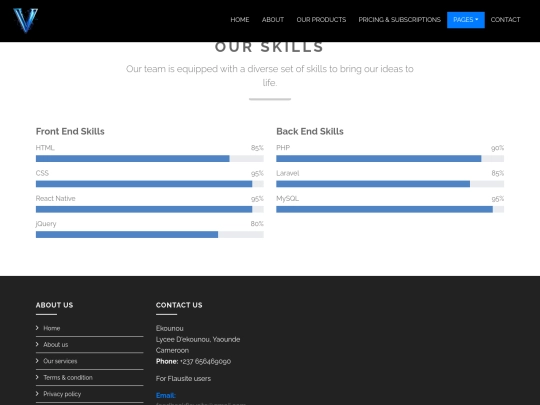Click the Lycee D'ekounou, Yaounde address
This screenshot has width=540, height=405.
(x=198, y=340)
